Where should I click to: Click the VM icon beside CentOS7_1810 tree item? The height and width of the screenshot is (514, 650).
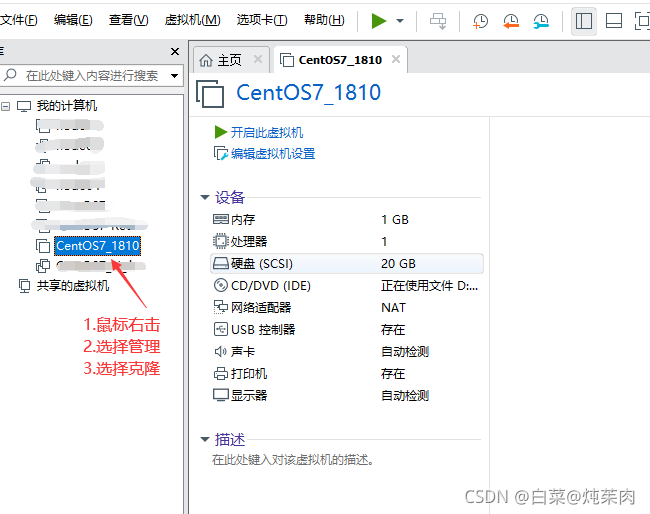point(43,246)
